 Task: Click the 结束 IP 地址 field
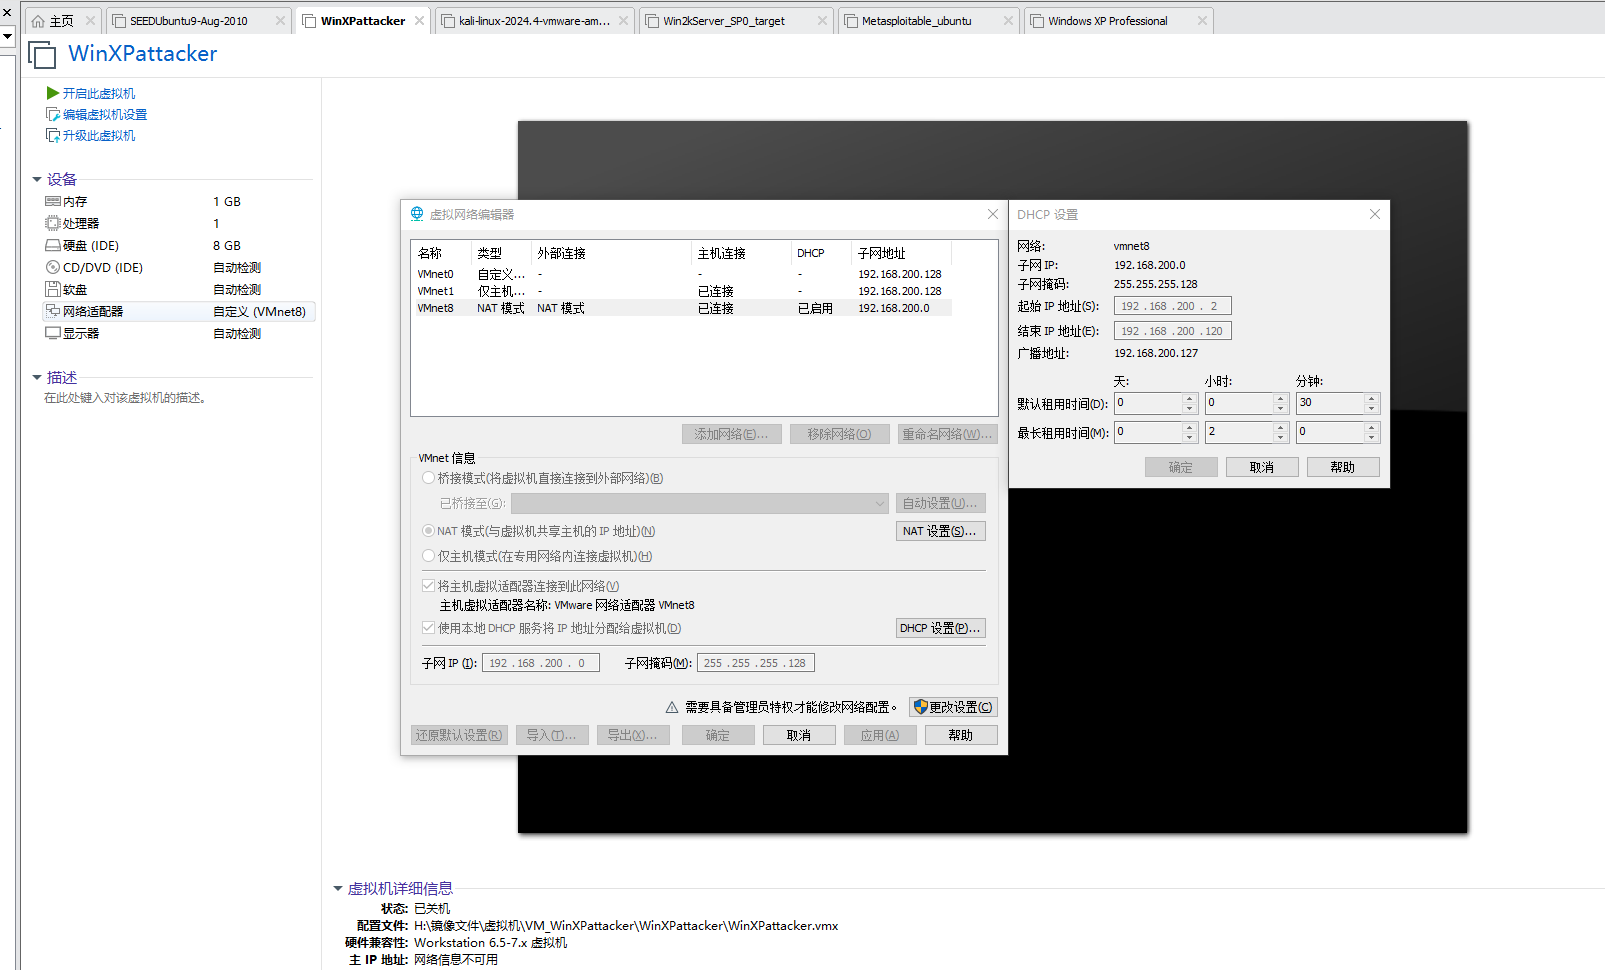point(1172,331)
